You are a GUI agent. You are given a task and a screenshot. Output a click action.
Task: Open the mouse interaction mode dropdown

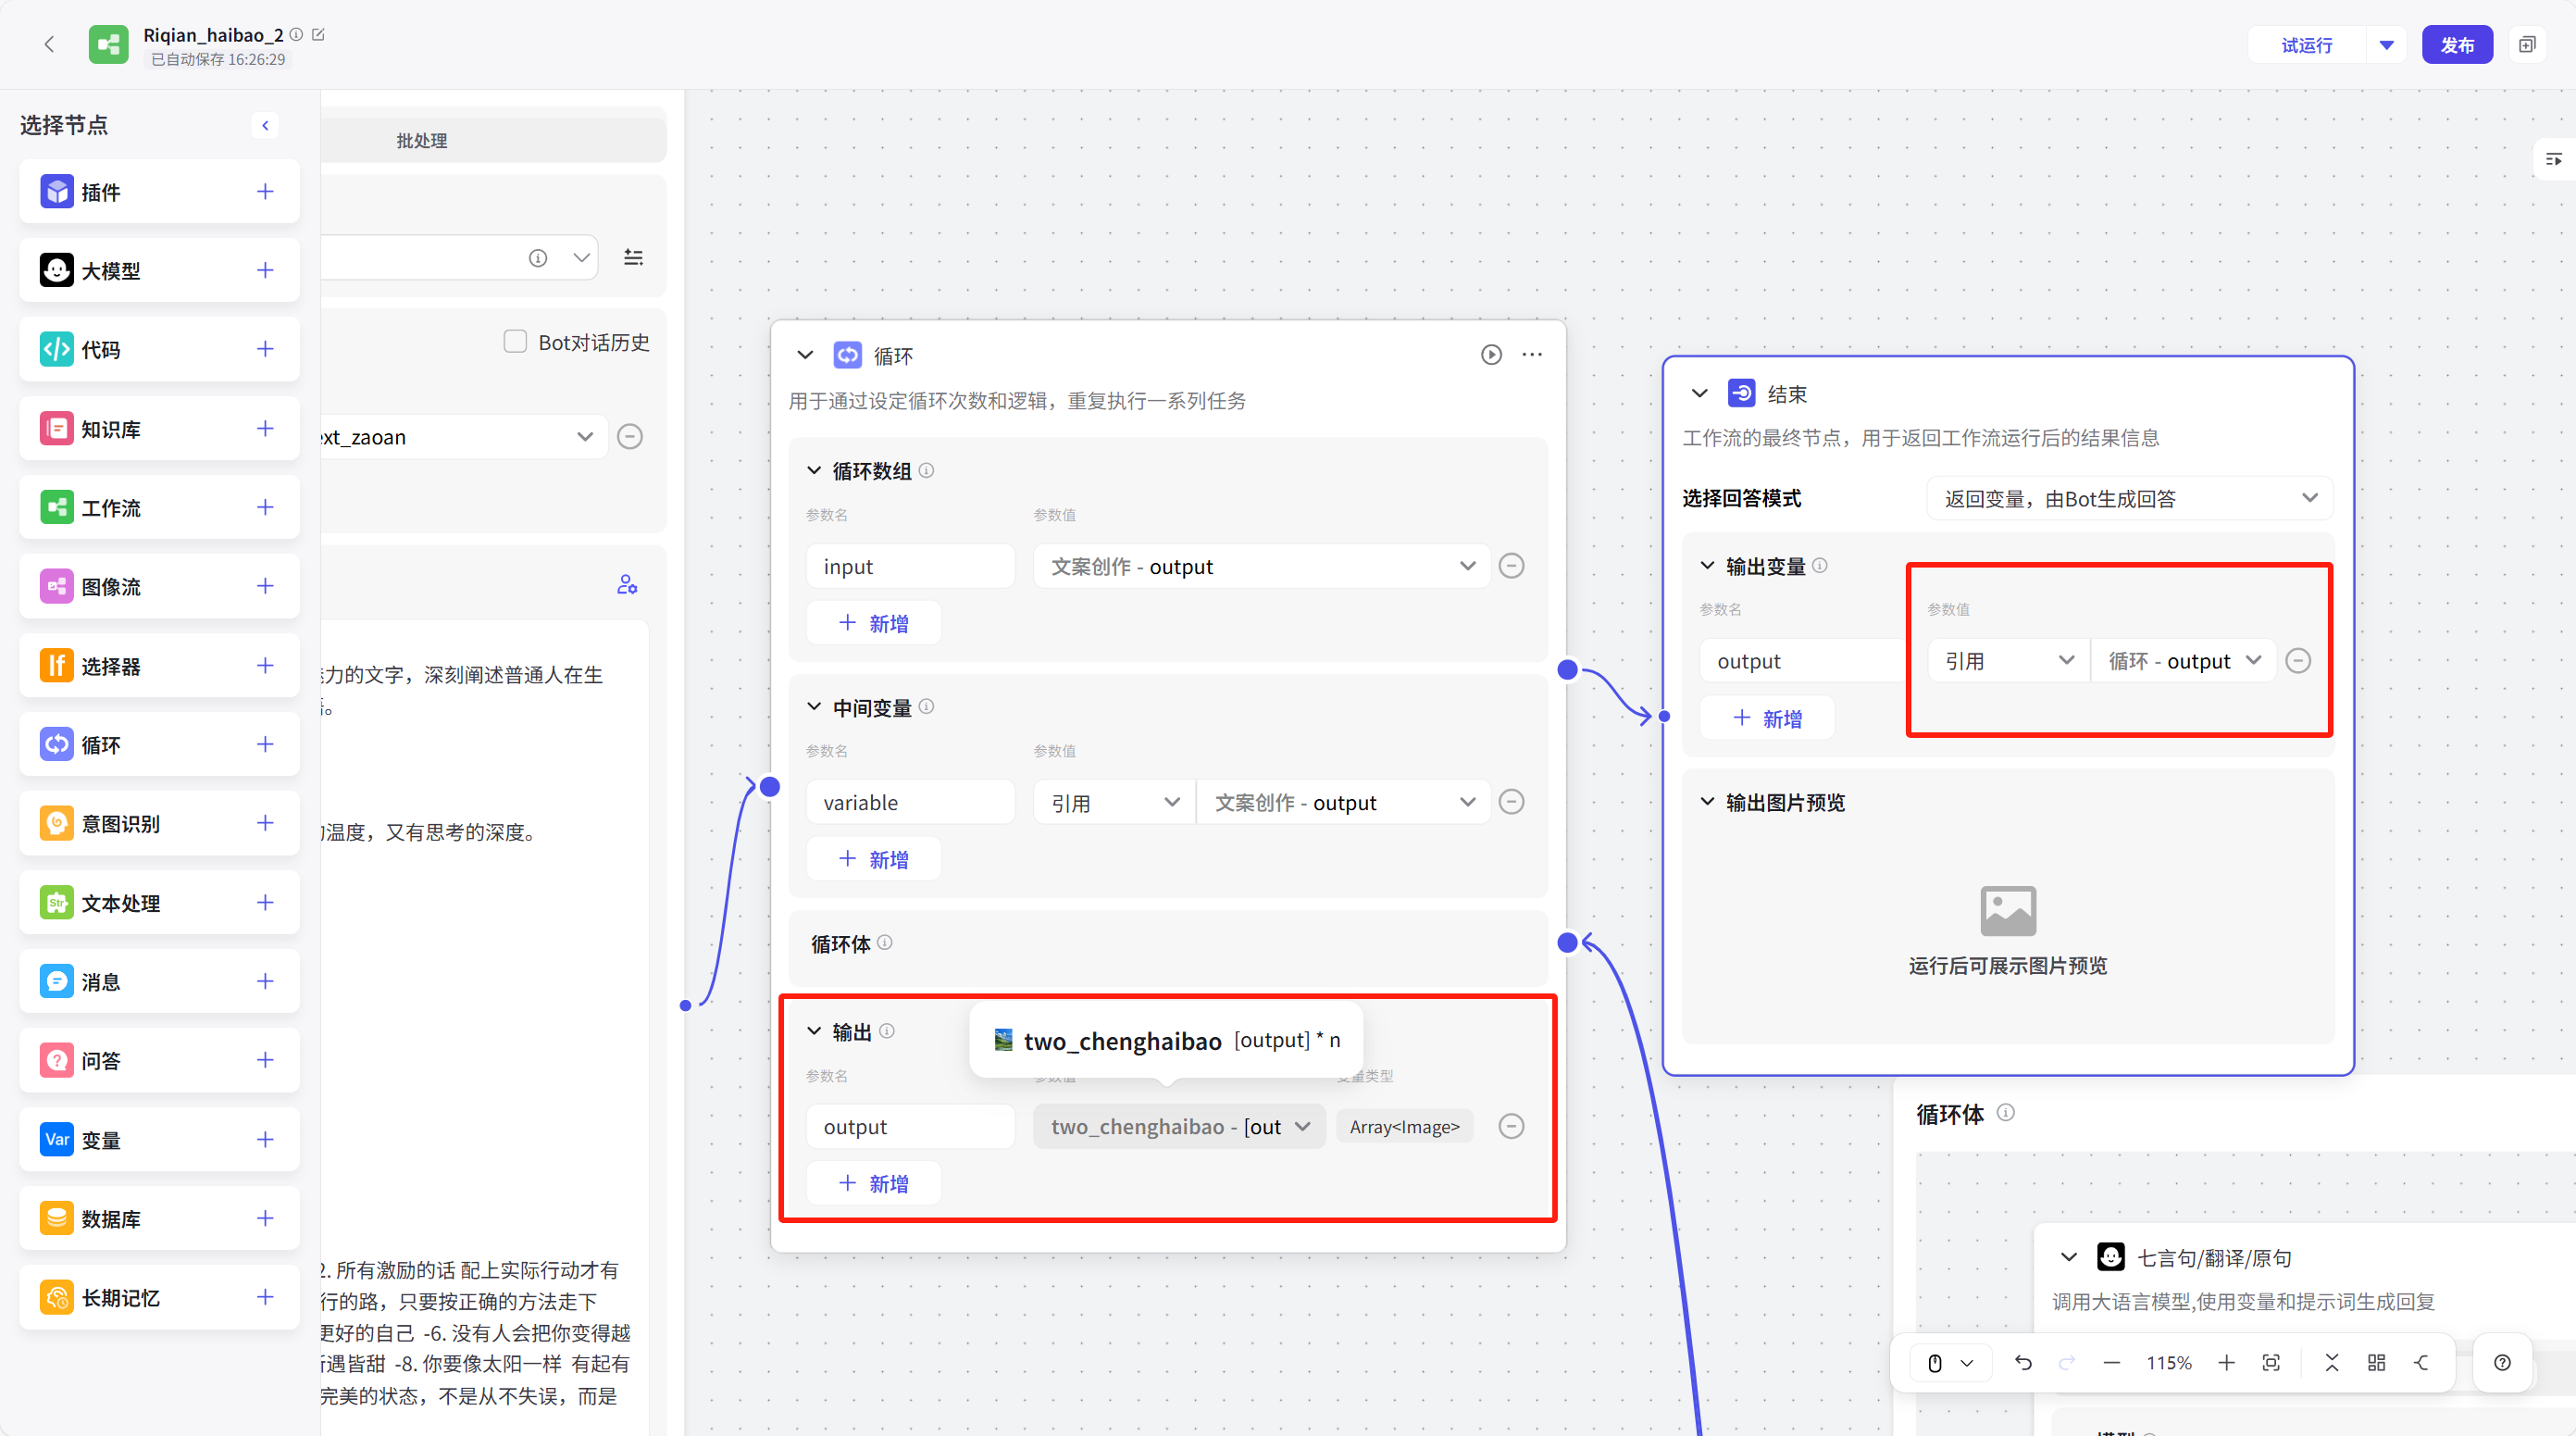point(1950,1362)
